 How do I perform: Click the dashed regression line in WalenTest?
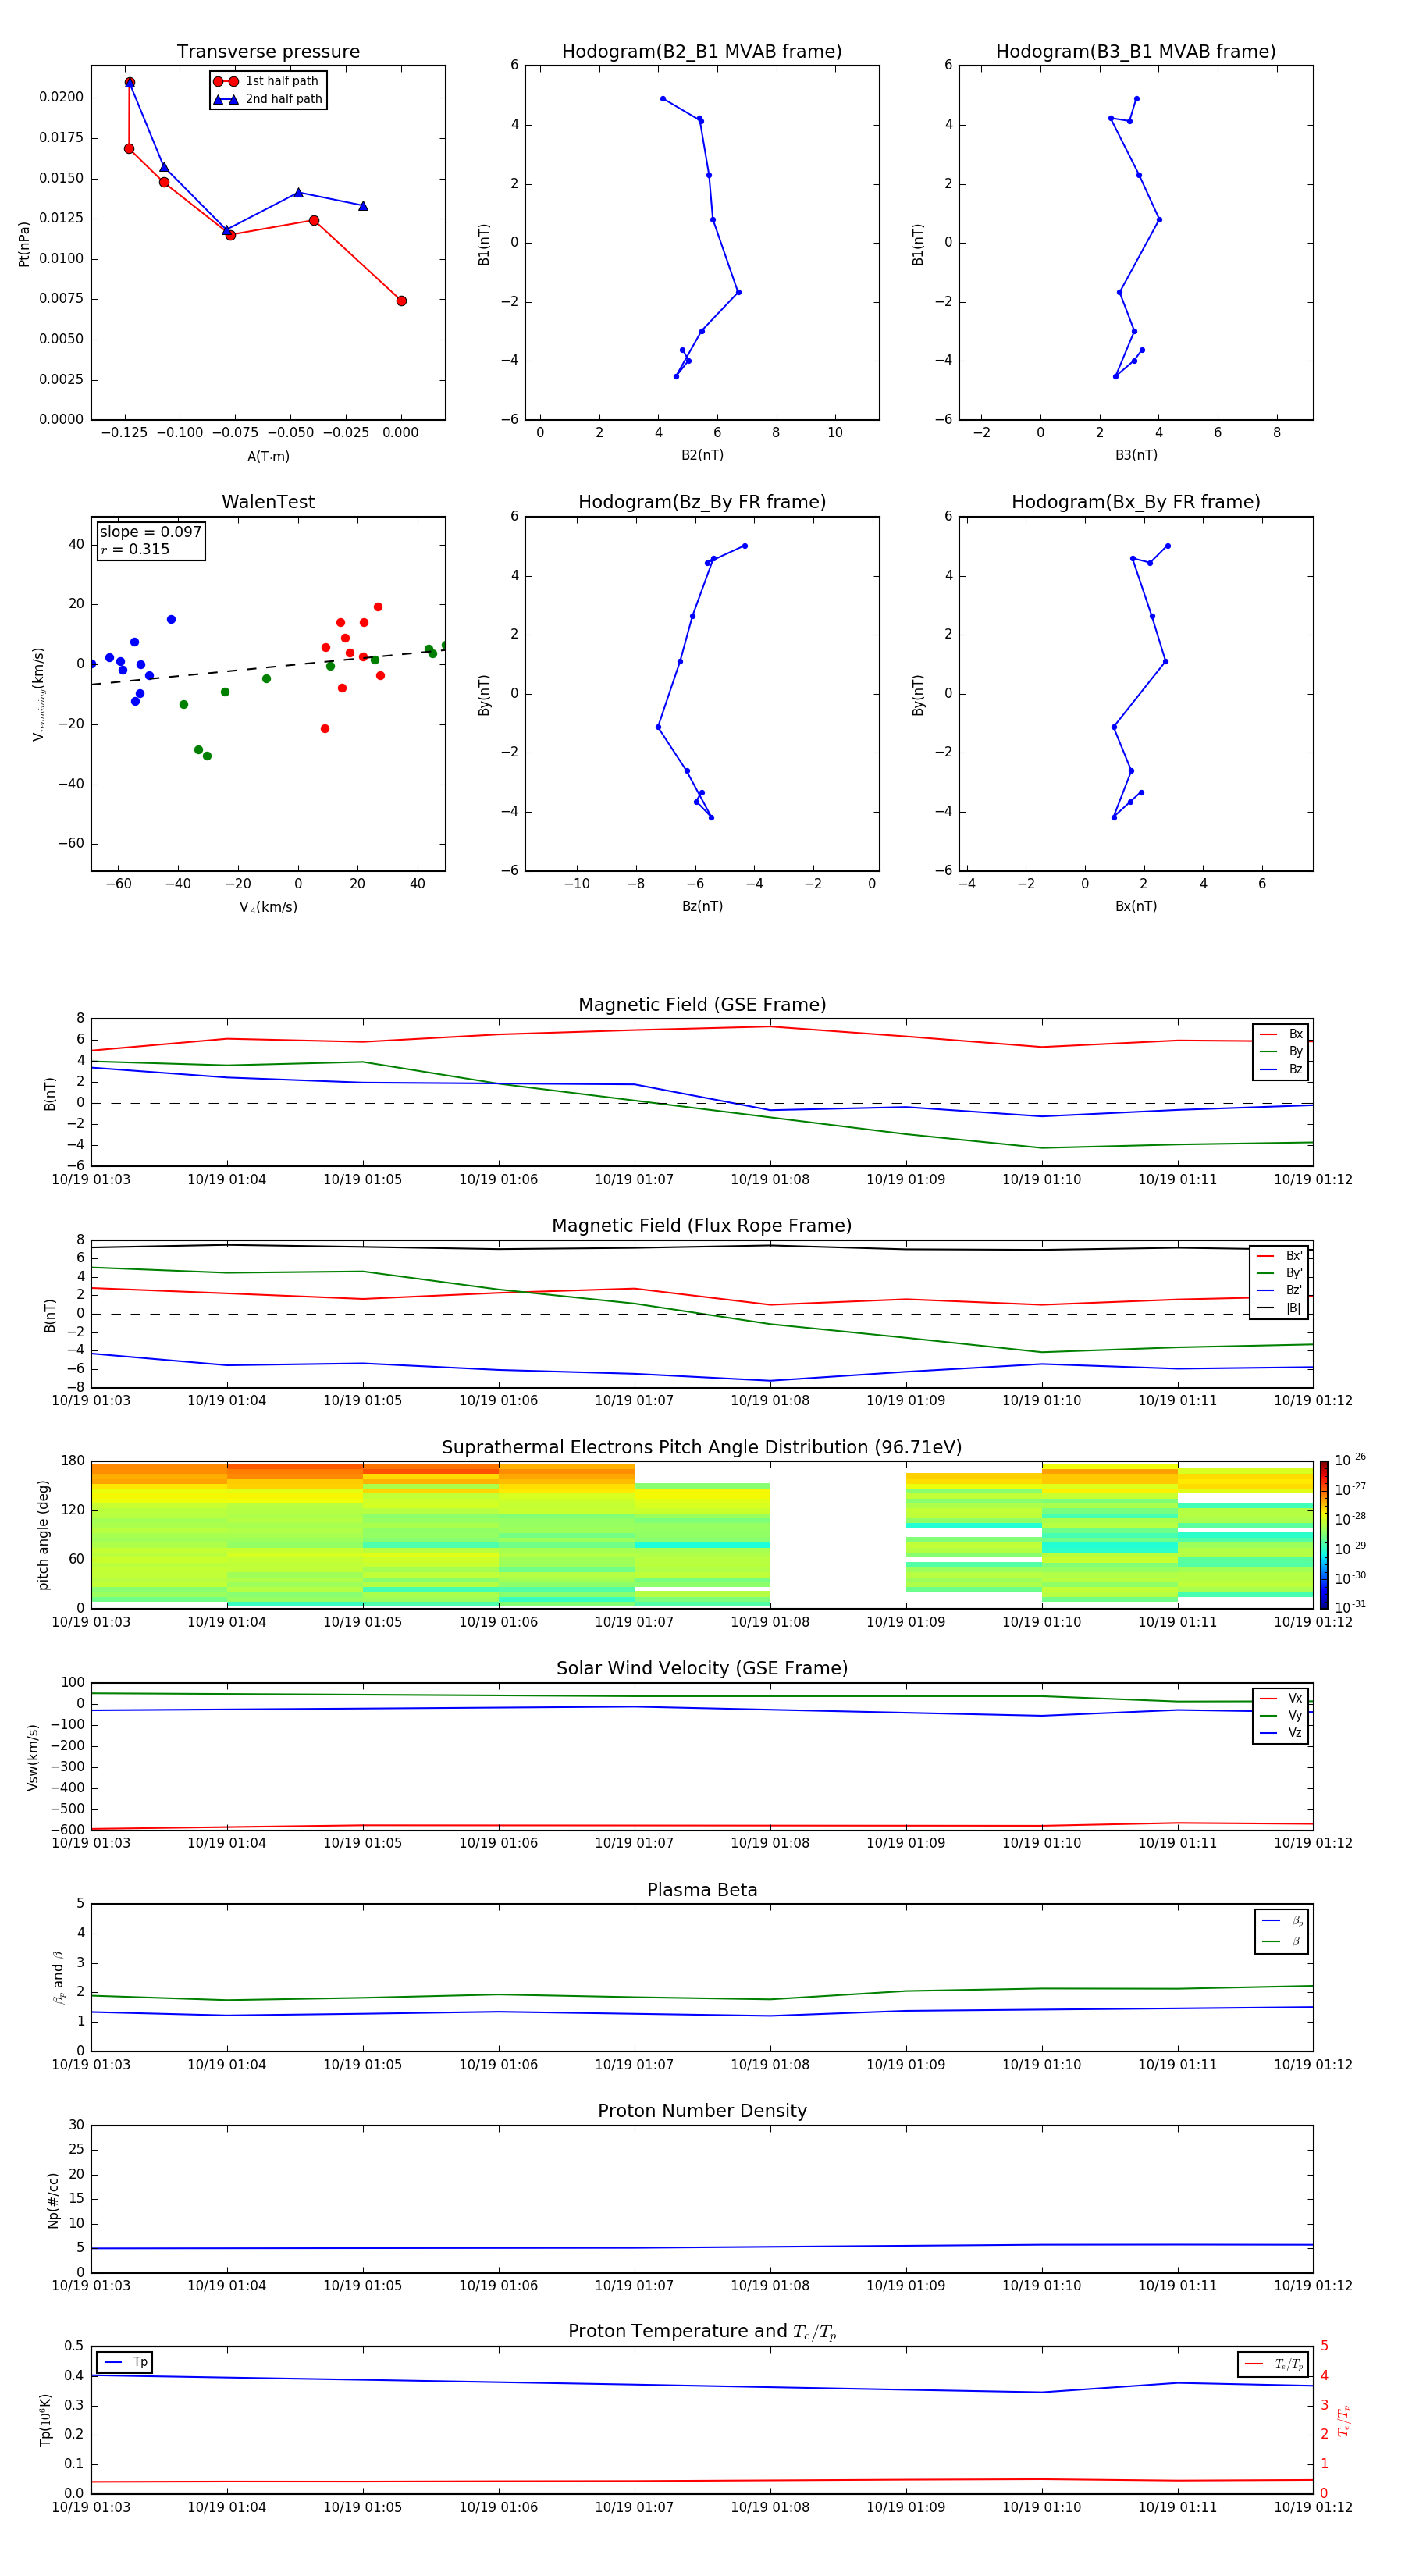click(x=268, y=666)
